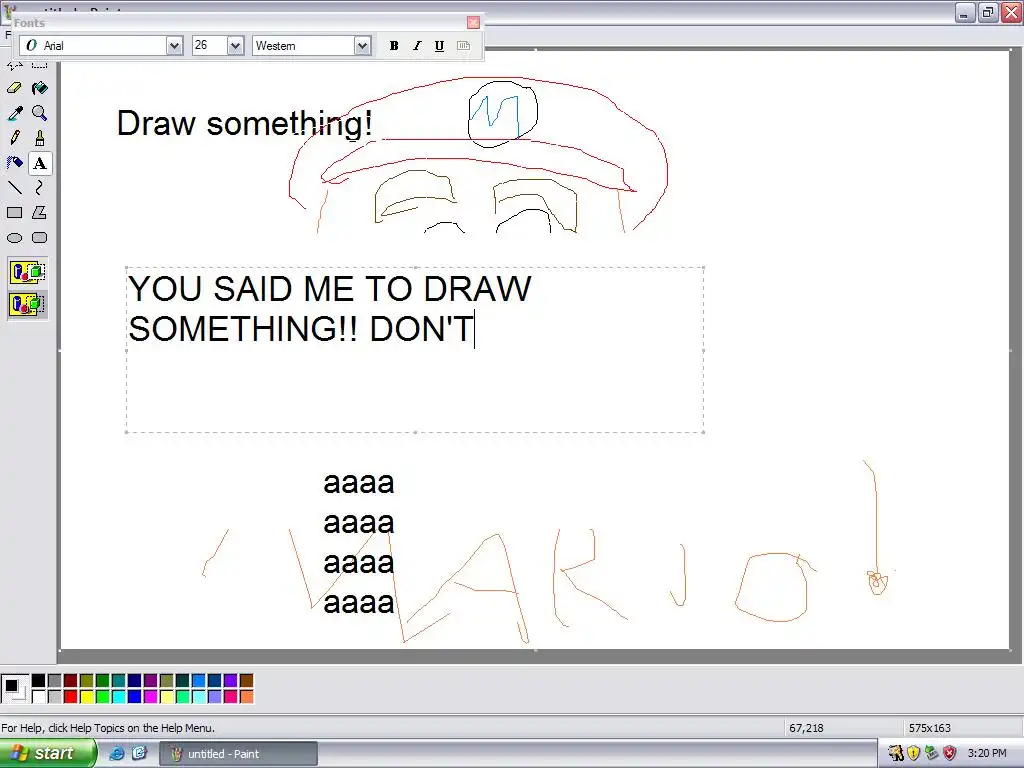Click the untitled - Paint taskbar button

click(x=238, y=754)
